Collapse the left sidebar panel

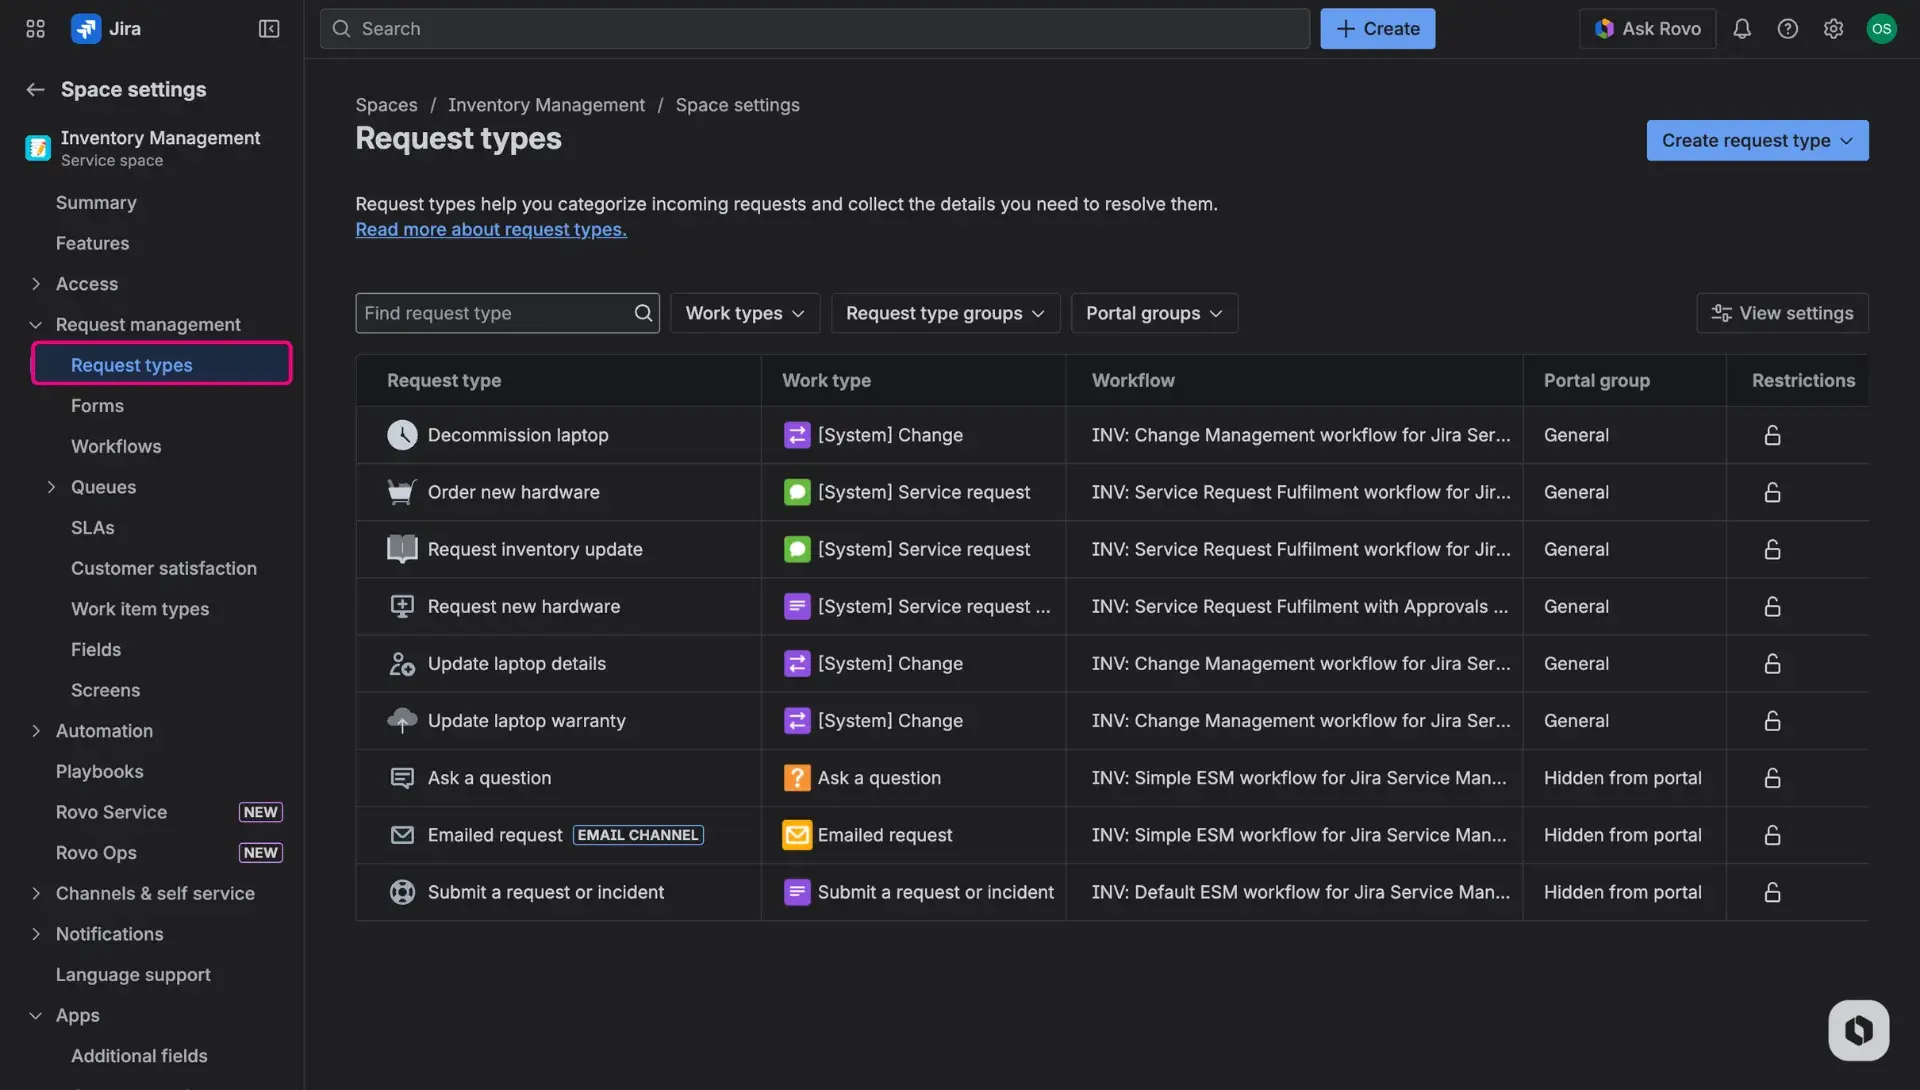click(268, 28)
